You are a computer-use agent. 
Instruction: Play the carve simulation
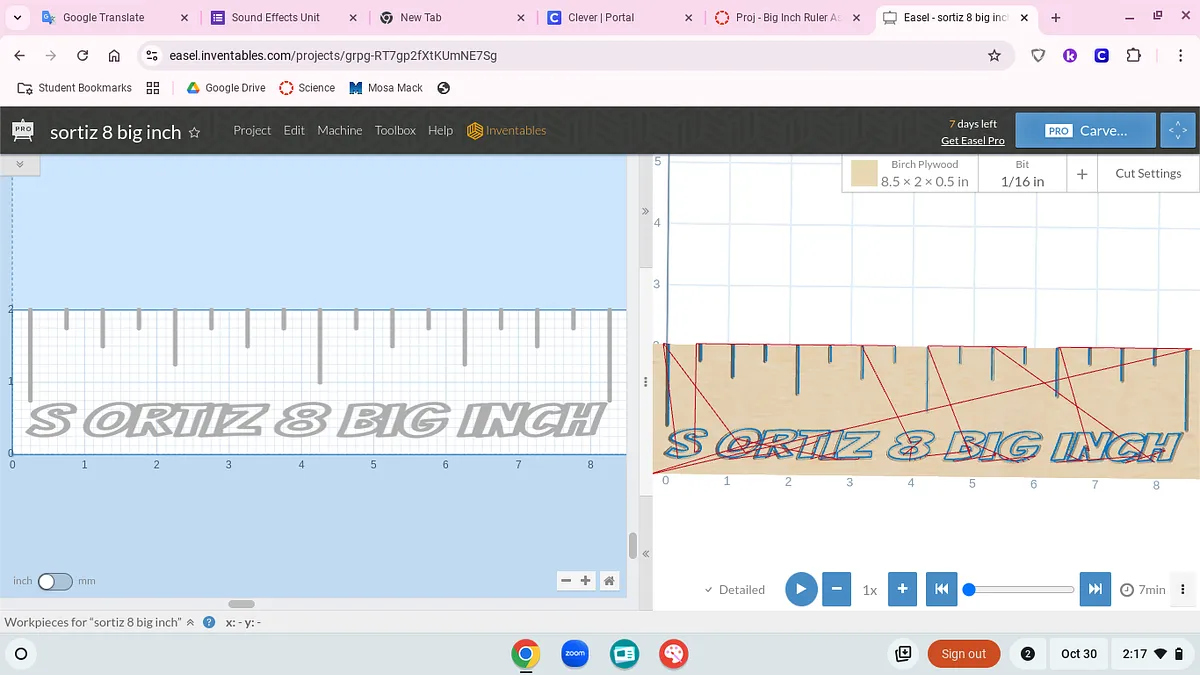click(800, 589)
